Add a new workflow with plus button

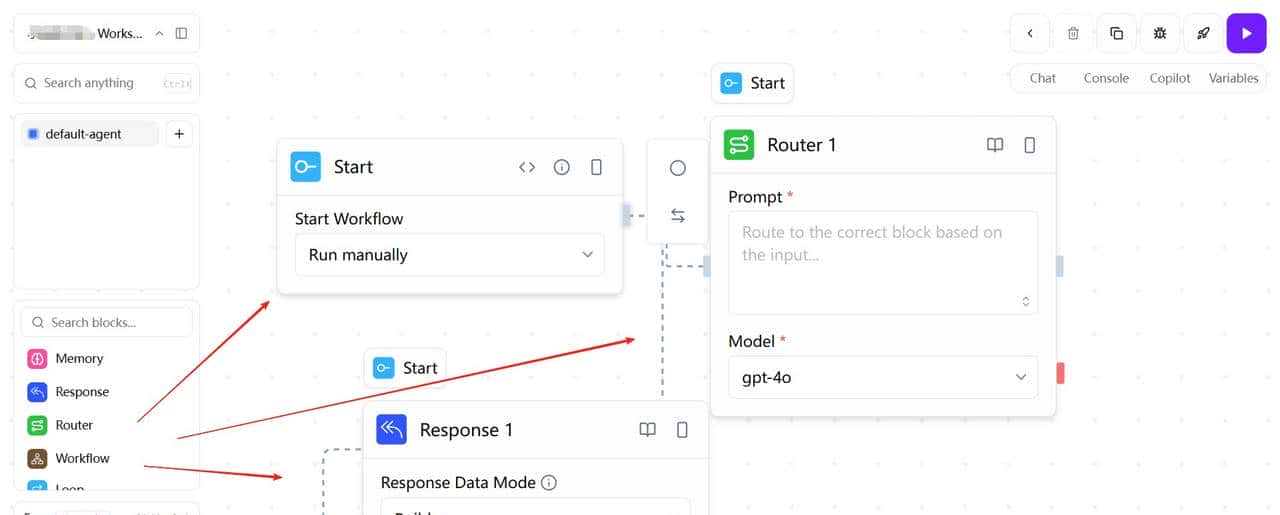(179, 134)
